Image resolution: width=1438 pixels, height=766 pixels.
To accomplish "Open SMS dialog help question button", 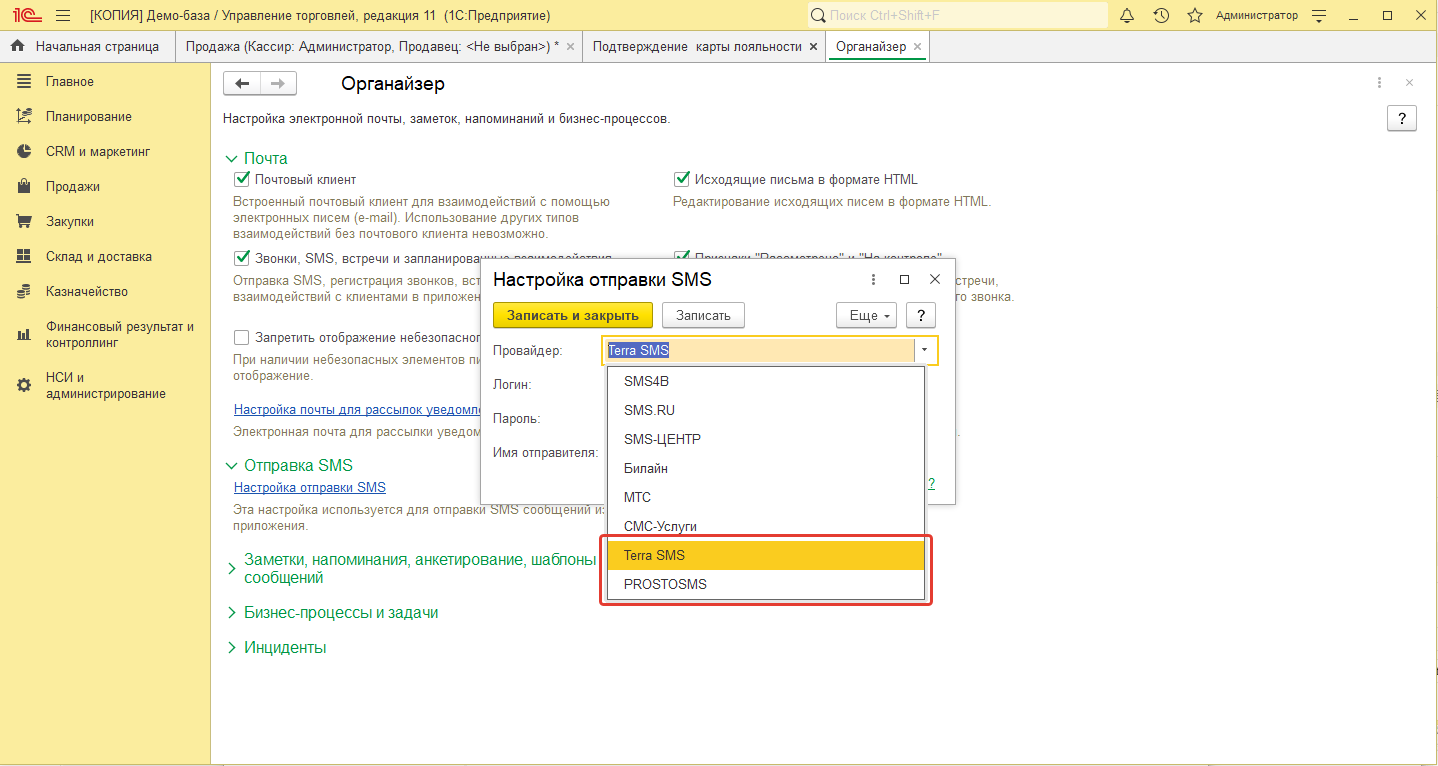I will click(921, 315).
